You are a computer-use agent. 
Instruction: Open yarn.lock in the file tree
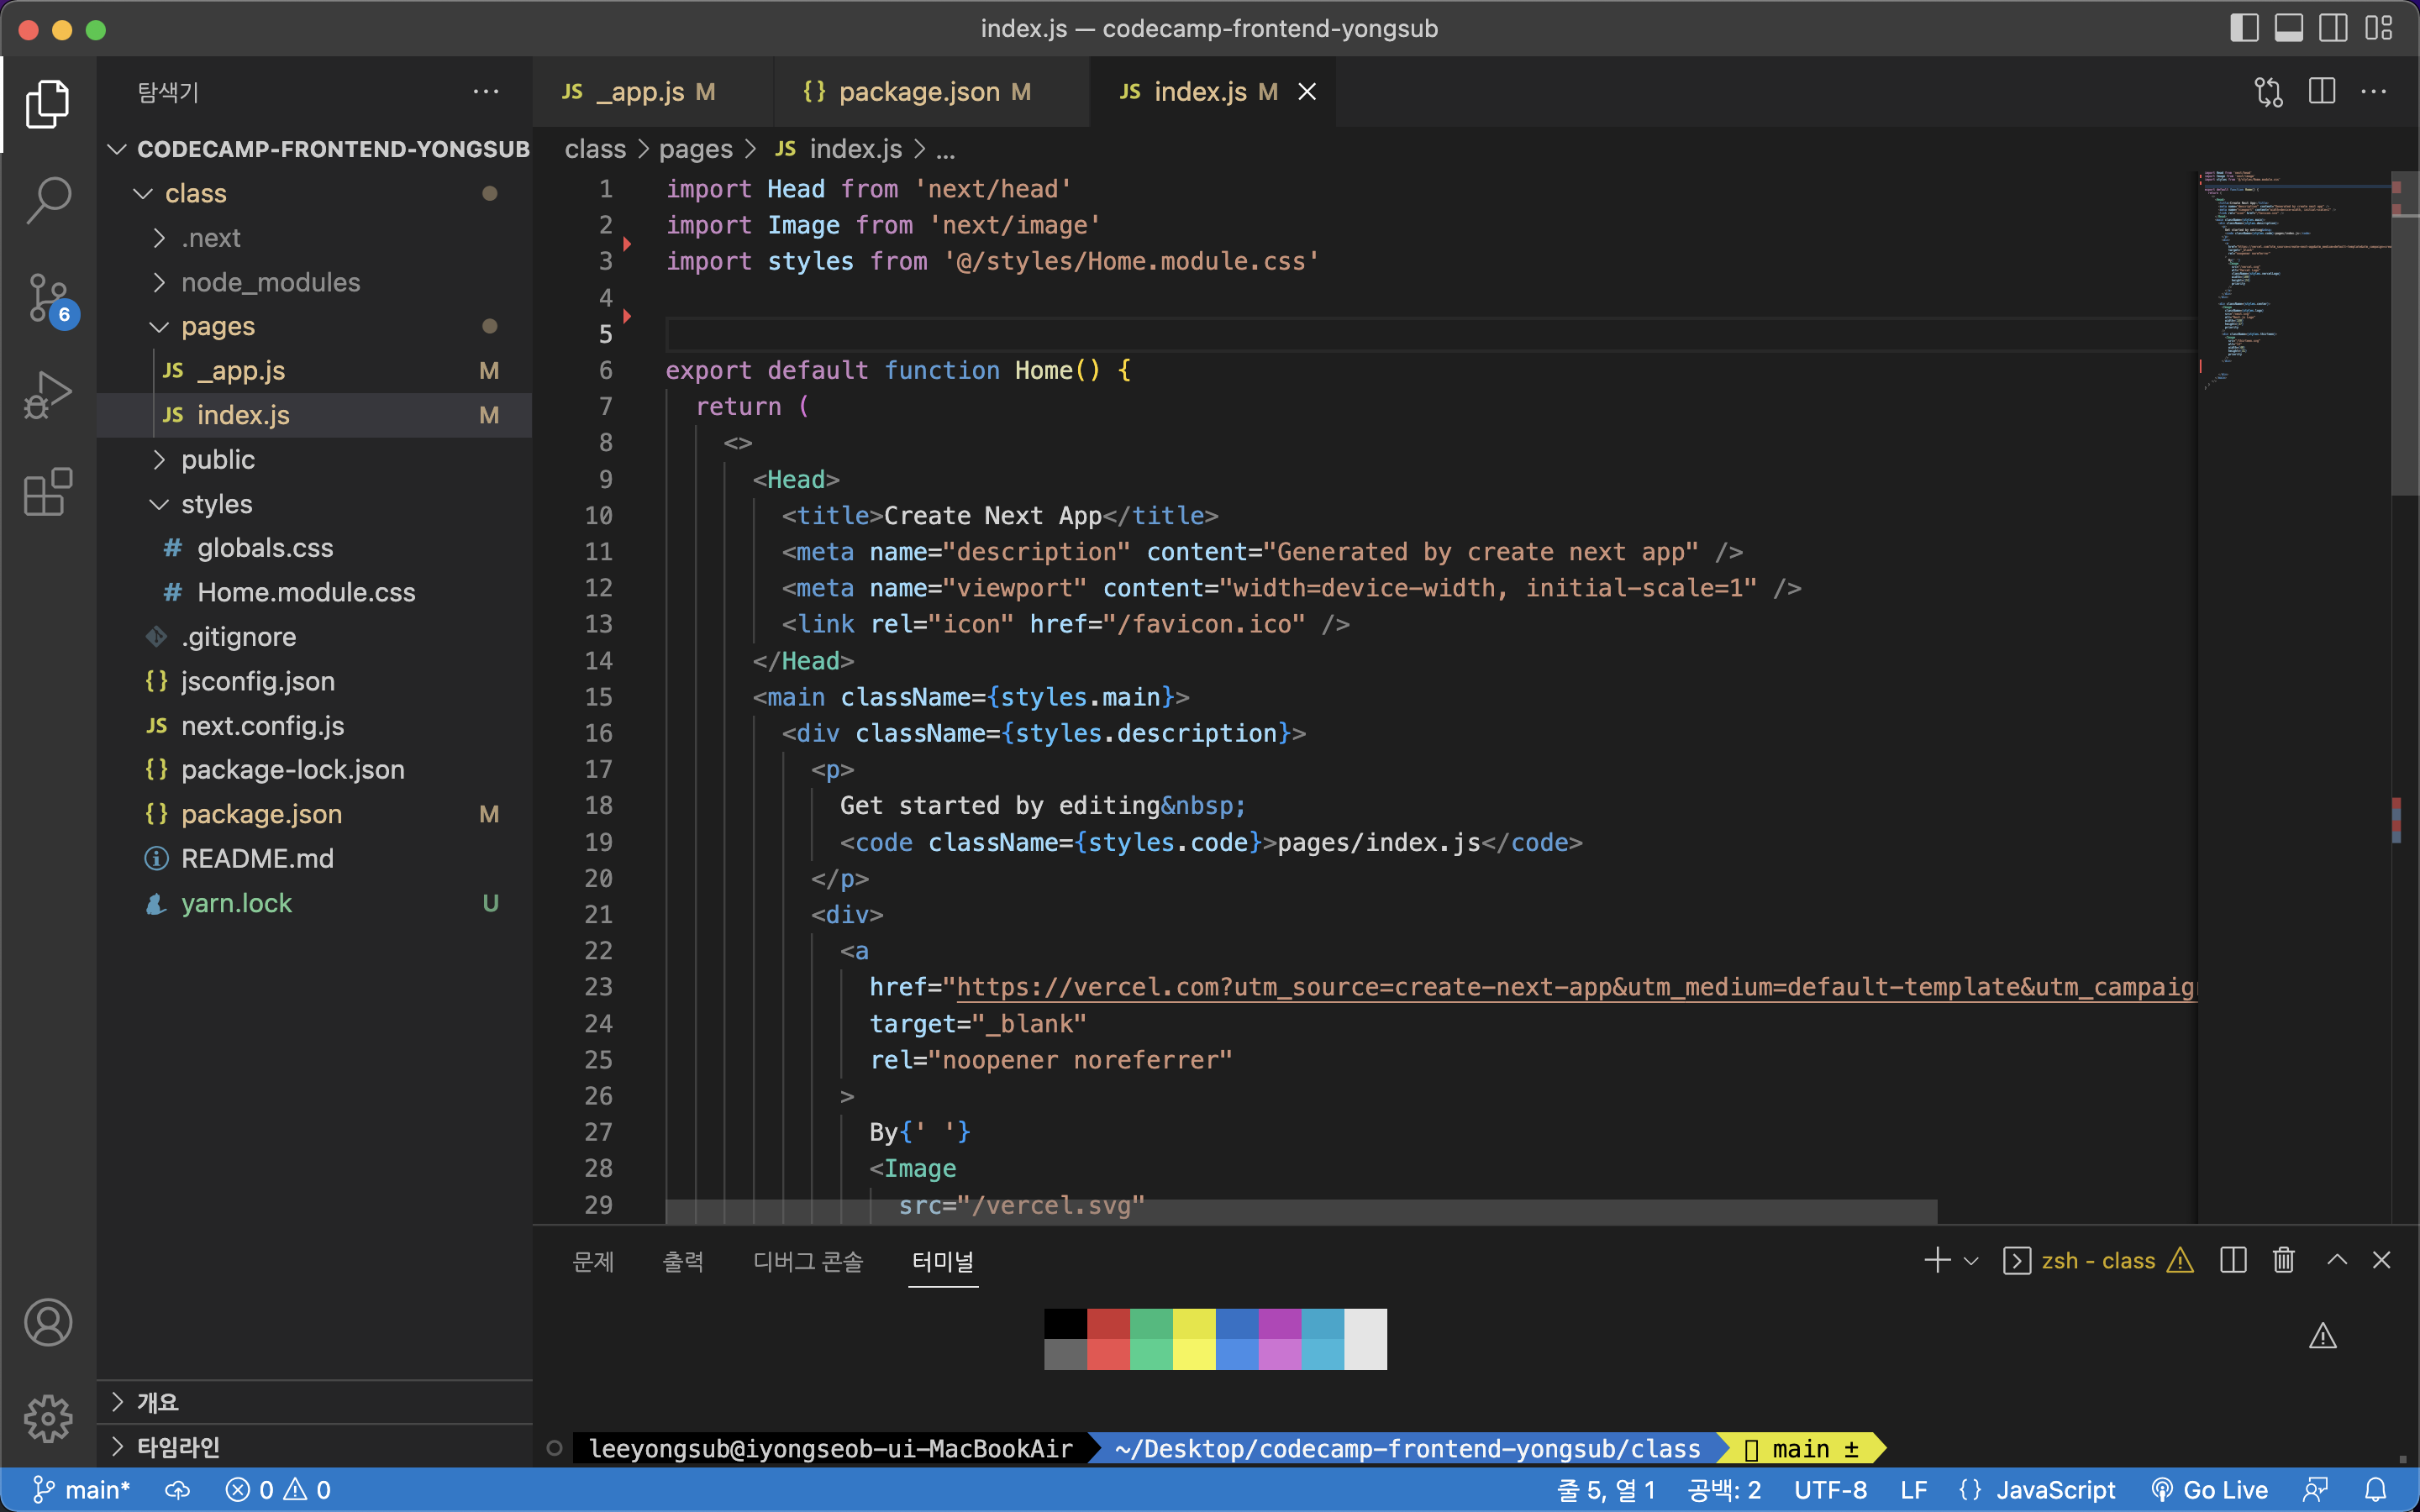click(x=314, y=903)
